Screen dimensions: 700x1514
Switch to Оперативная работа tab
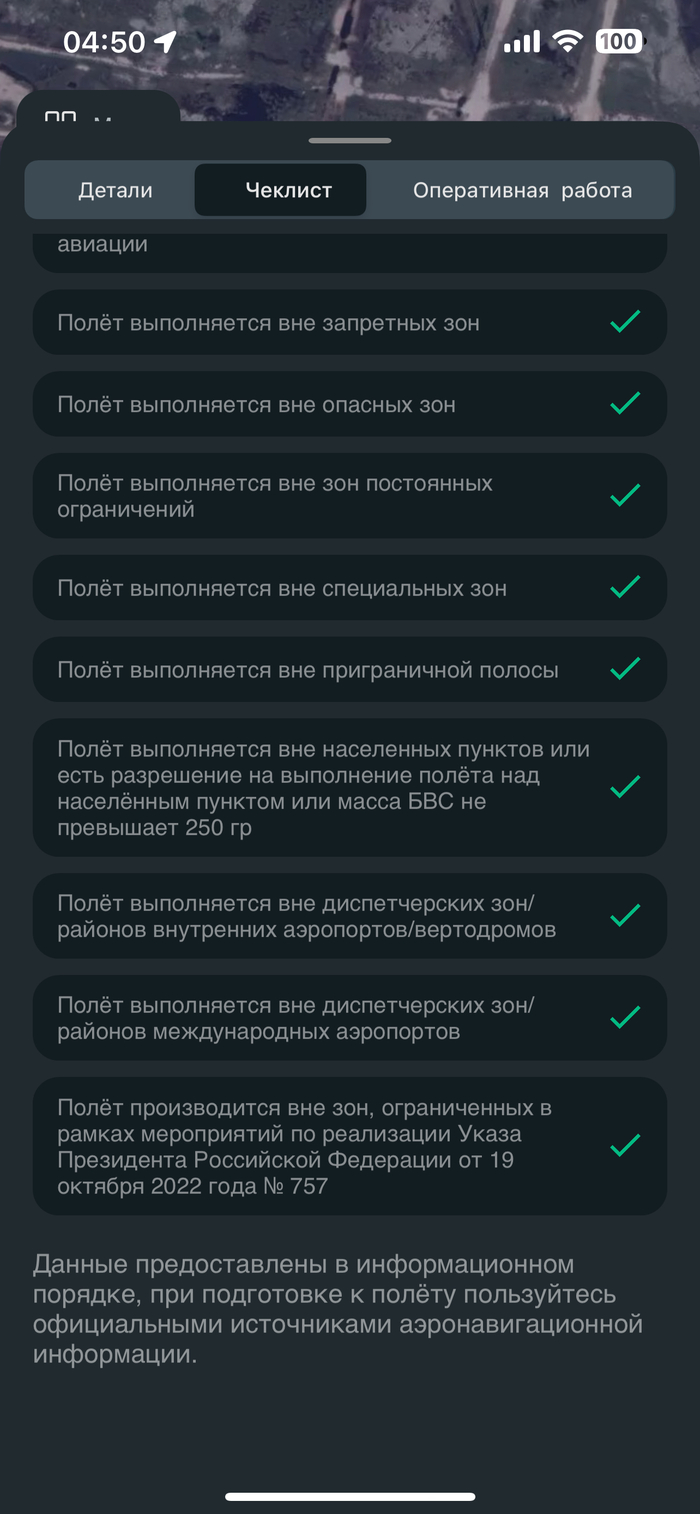pyautogui.click(x=522, y=190)
